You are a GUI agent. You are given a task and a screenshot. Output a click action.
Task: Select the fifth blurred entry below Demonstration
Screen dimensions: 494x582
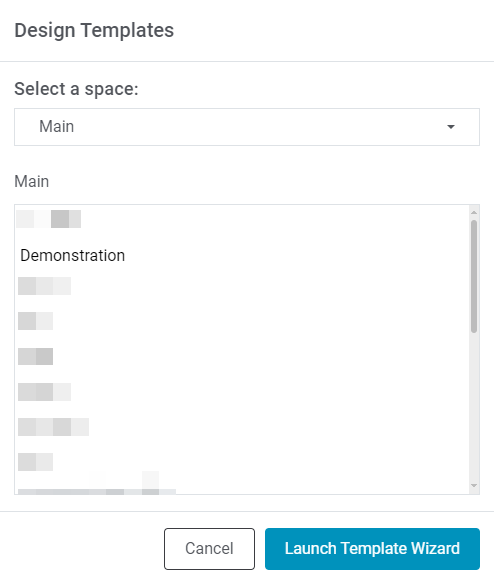point(53,427)
